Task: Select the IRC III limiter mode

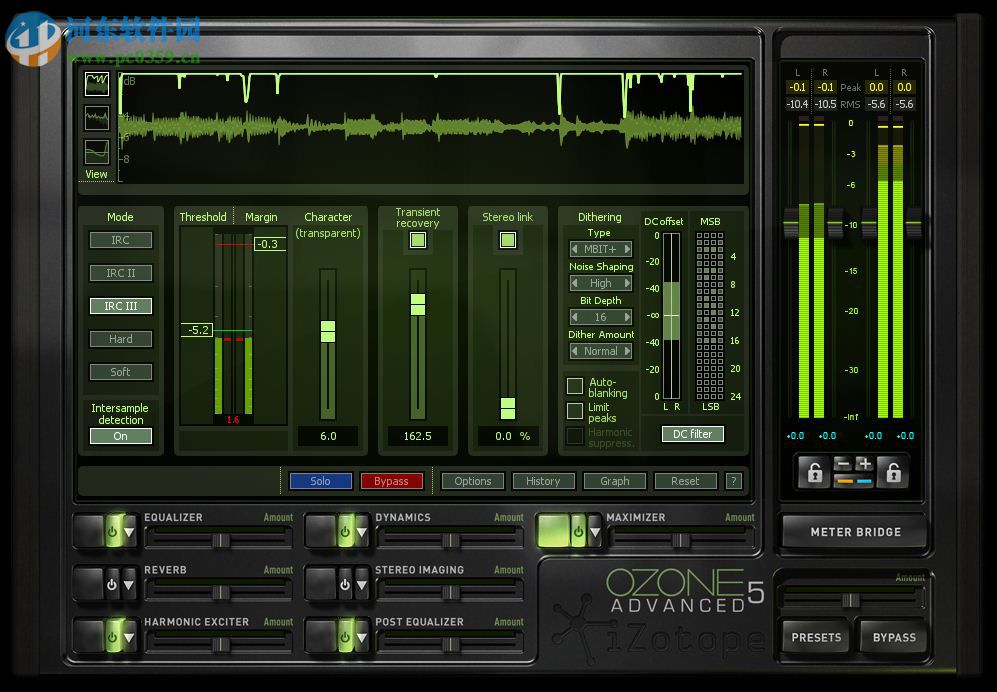Action: click(x=121, y=306)
